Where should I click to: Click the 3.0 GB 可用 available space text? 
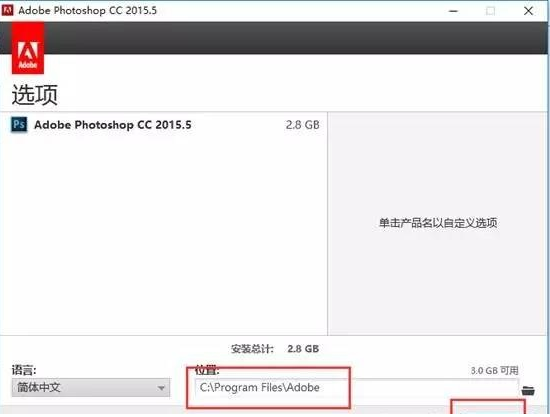pyautogui.click(x=494, y=370)
